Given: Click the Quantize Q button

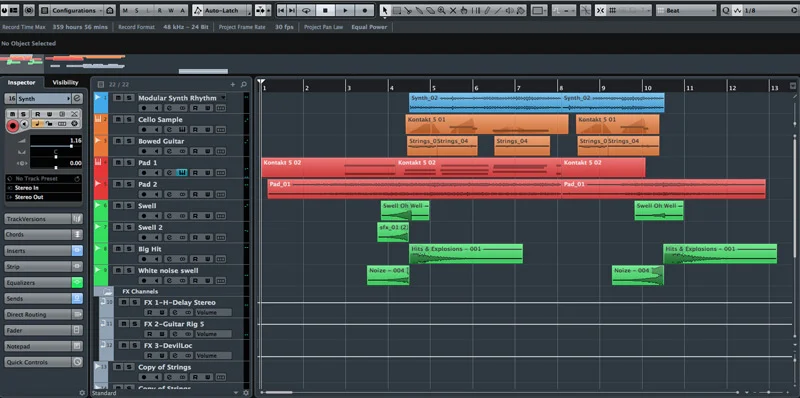Looking at the screenshot, I should 726,10.
